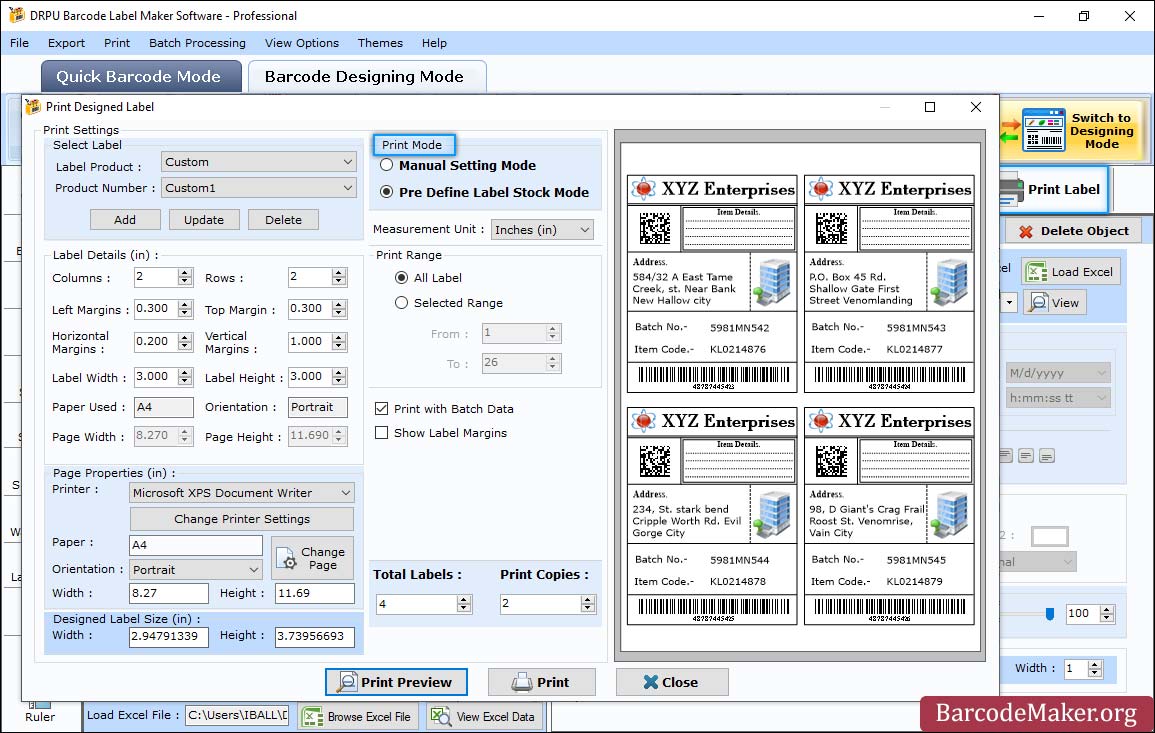Image resolution: width=1155 pixels, height=733 pixels.
Task: Open the Printer selection dropdown
Action: tap(242, 493)
